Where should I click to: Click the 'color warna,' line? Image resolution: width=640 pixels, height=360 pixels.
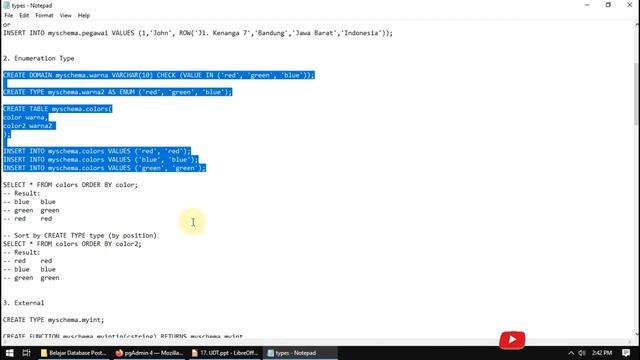pyautogui.click(x=26, y=118)
